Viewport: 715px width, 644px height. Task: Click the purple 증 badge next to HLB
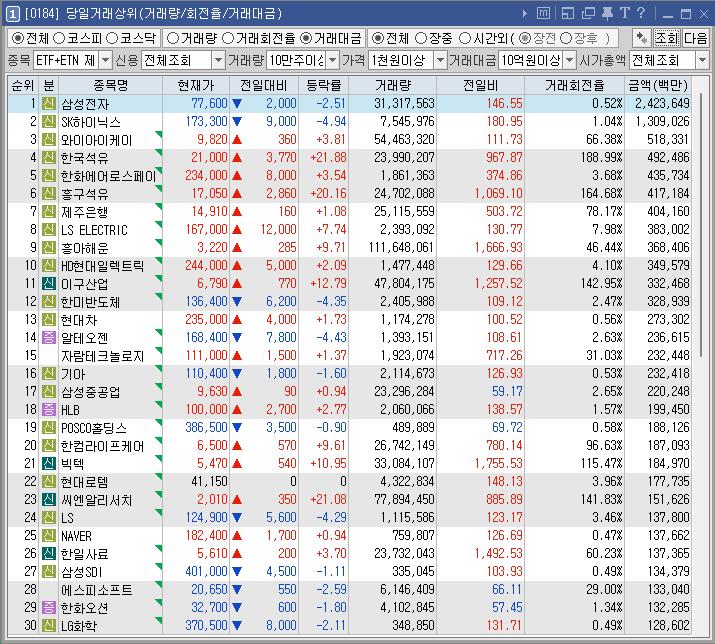(49, 409)
